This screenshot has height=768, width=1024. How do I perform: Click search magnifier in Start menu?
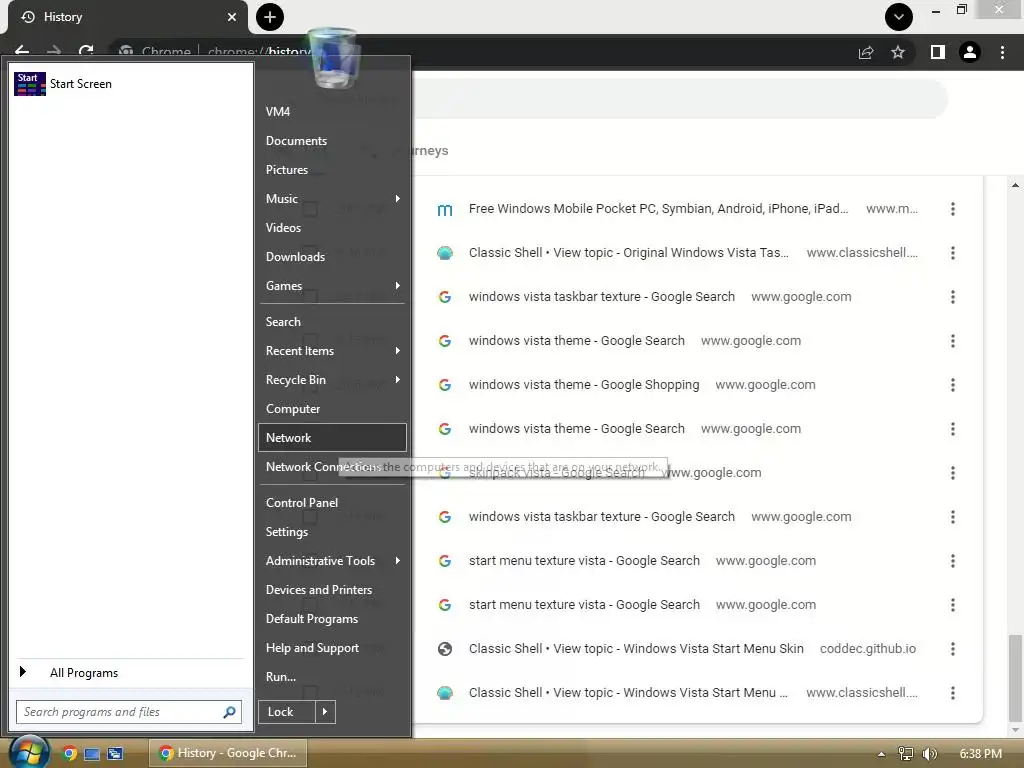[x=229, y=712]
